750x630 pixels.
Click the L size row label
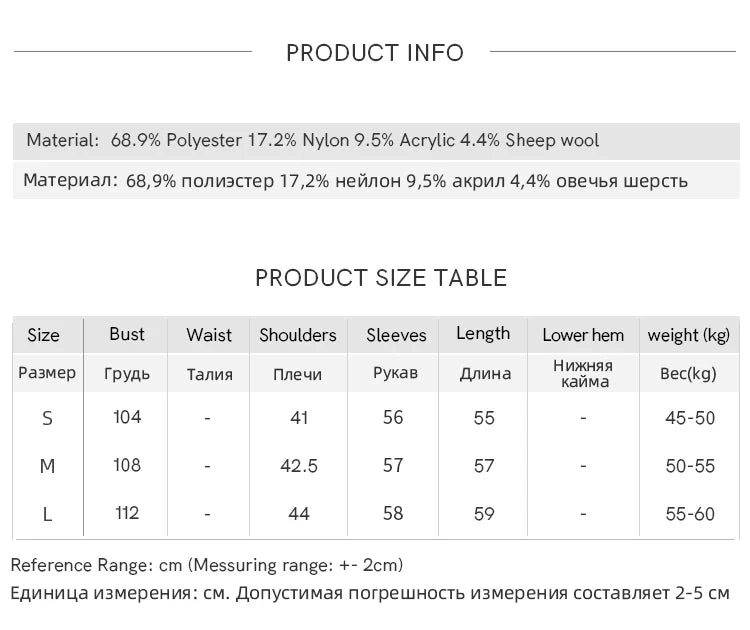click(47, 514)
